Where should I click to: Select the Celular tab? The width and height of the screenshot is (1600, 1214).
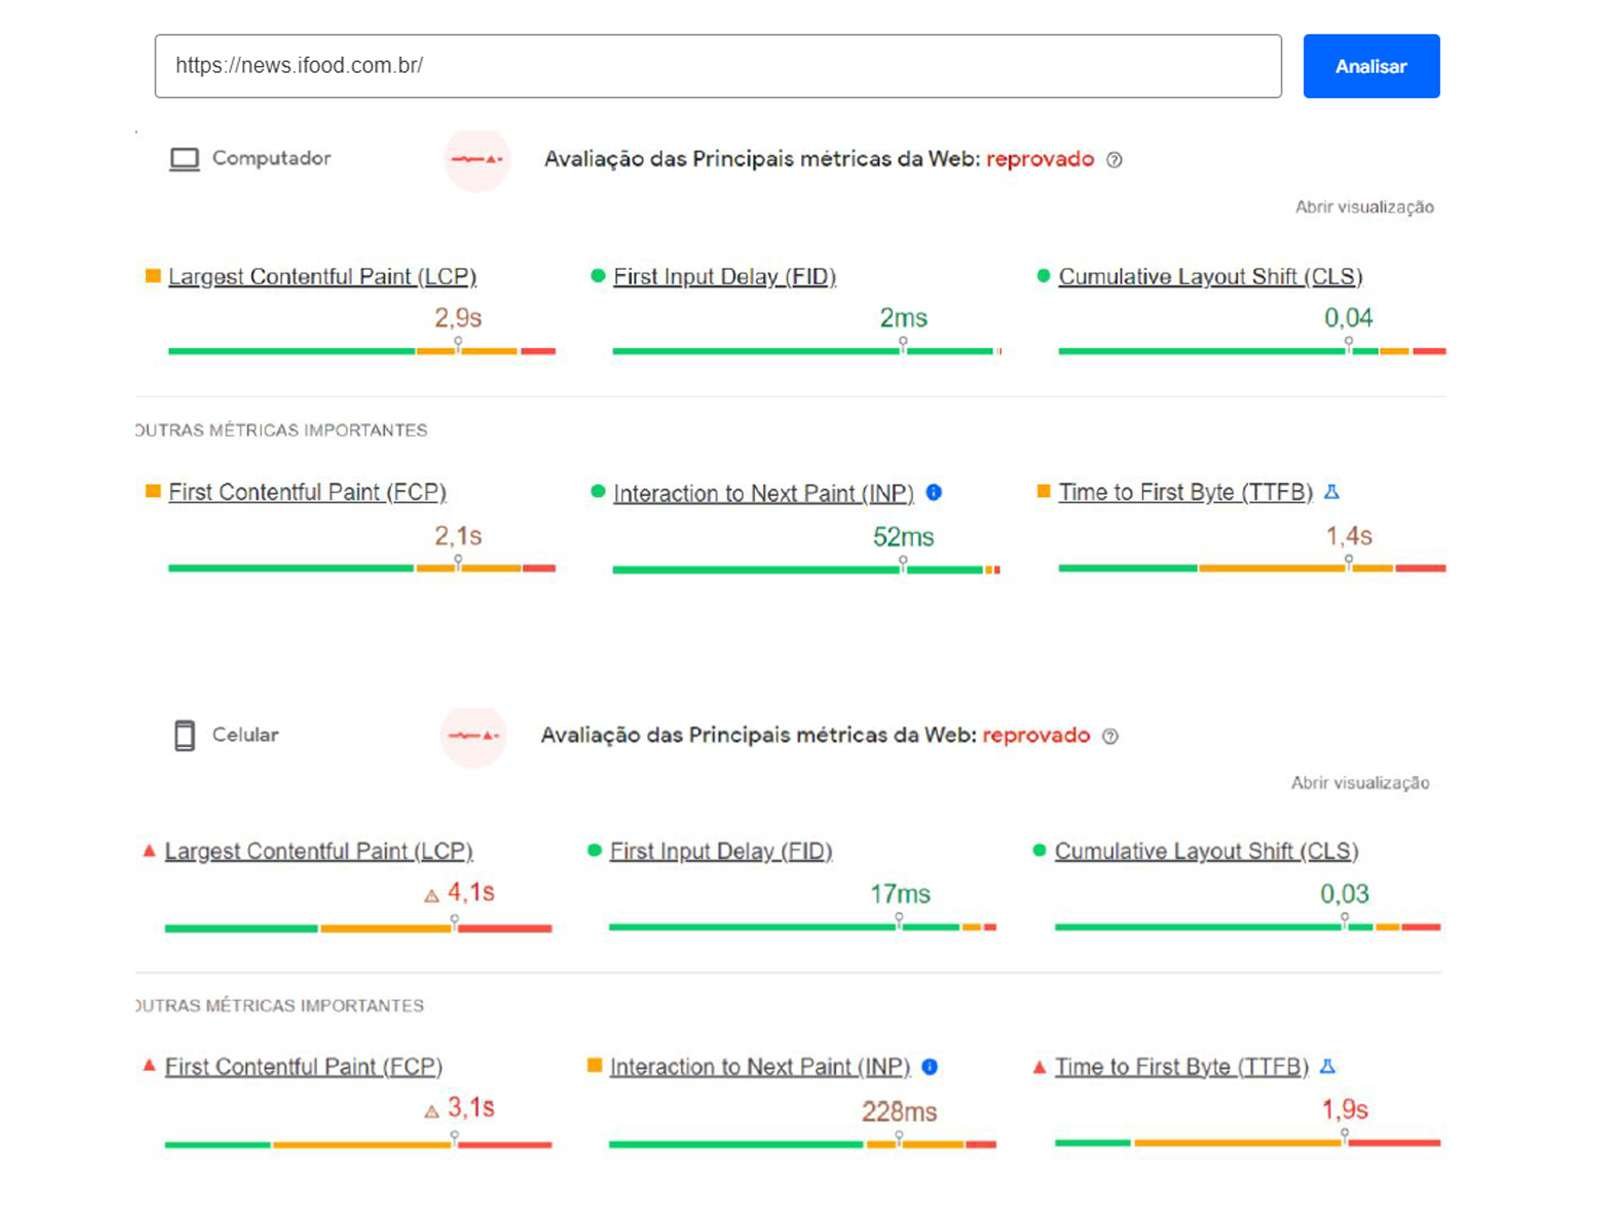tap(227, 735)
